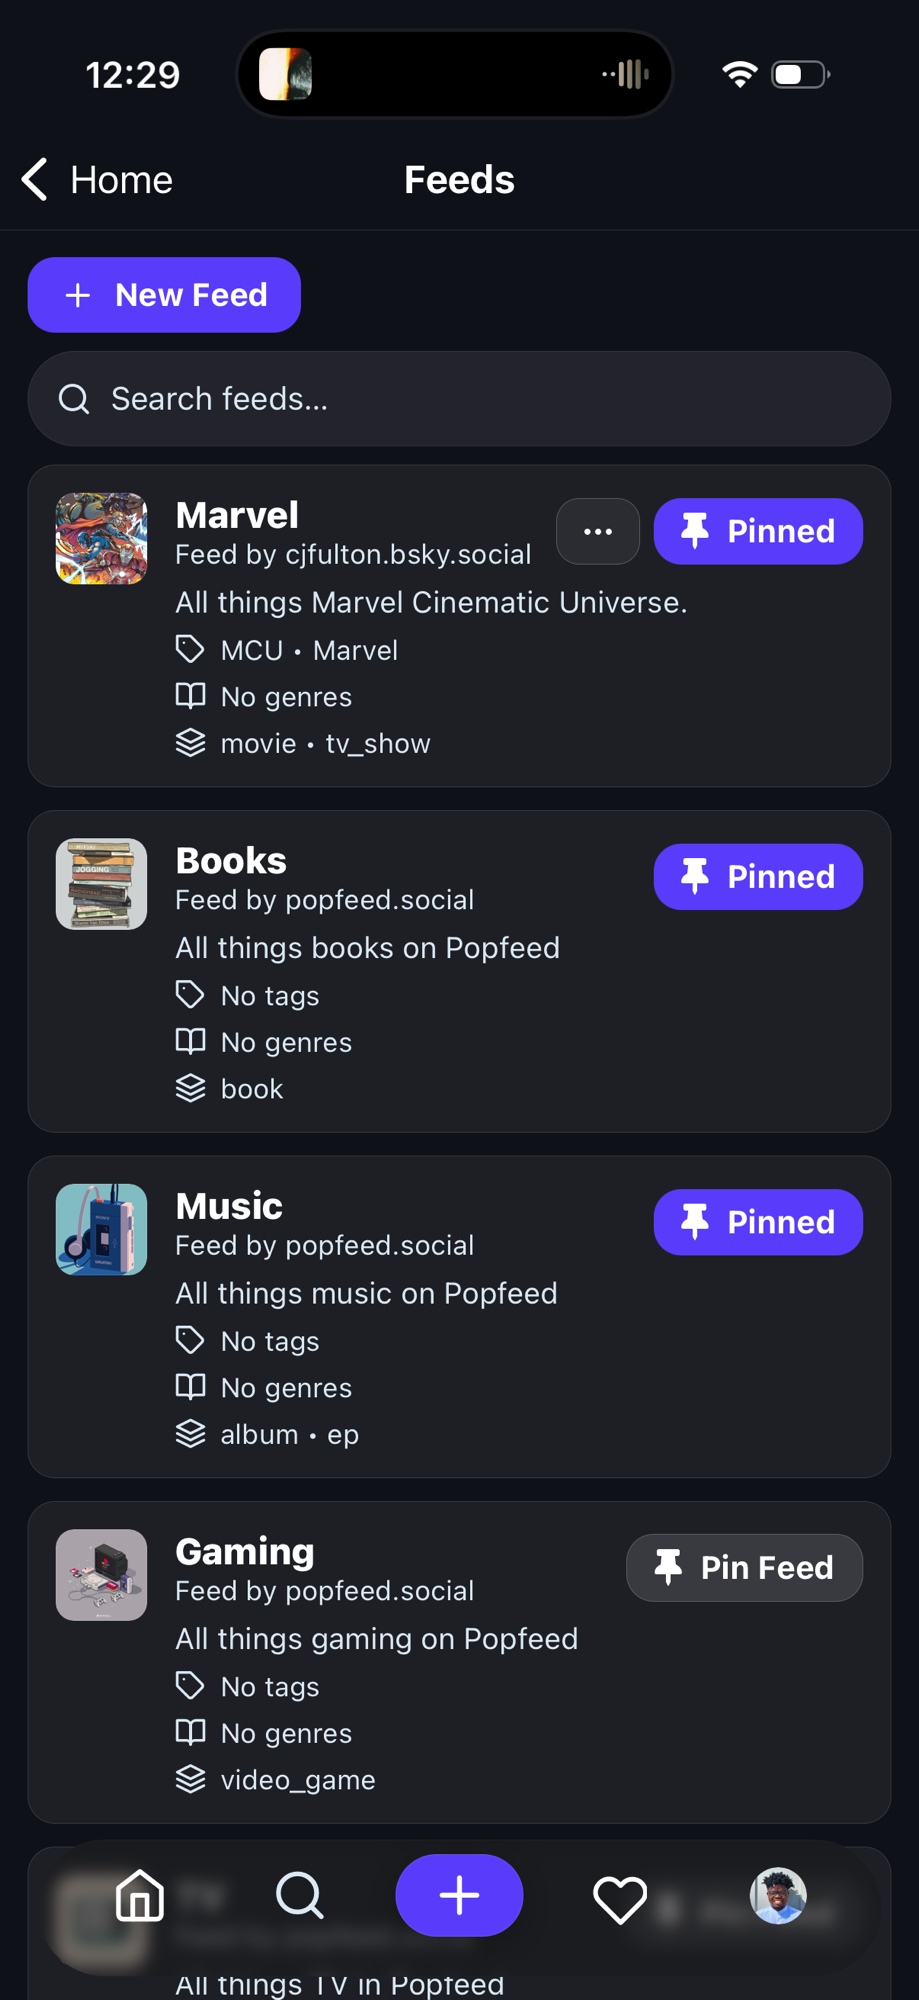This screenshot has height=2000, width=919.
Task: Open search from bottom navigation bar
Action: pos(299,1895)
